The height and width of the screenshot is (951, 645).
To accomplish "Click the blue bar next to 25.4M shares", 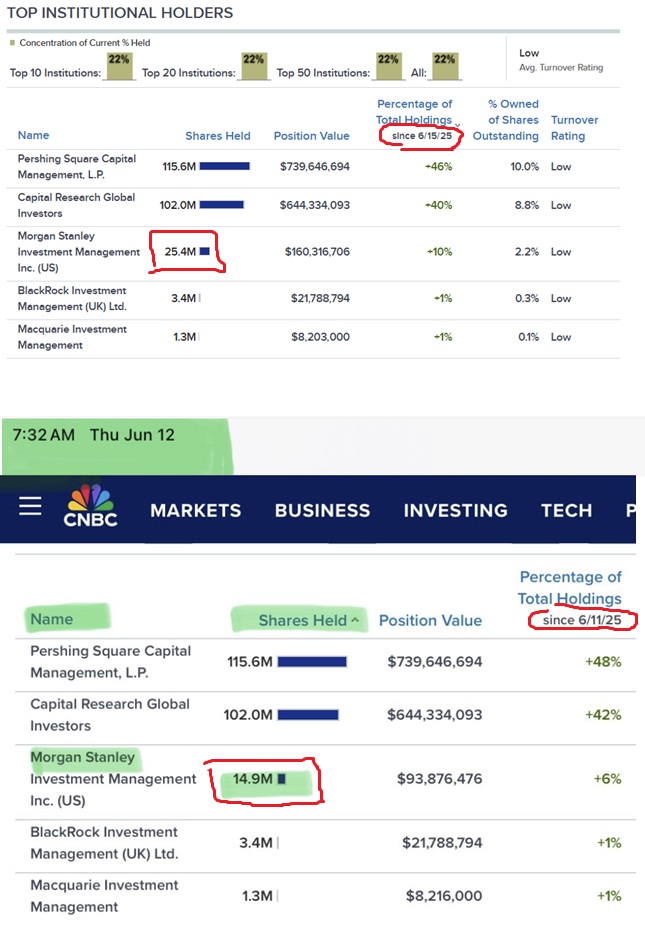I will coord(205,251).
